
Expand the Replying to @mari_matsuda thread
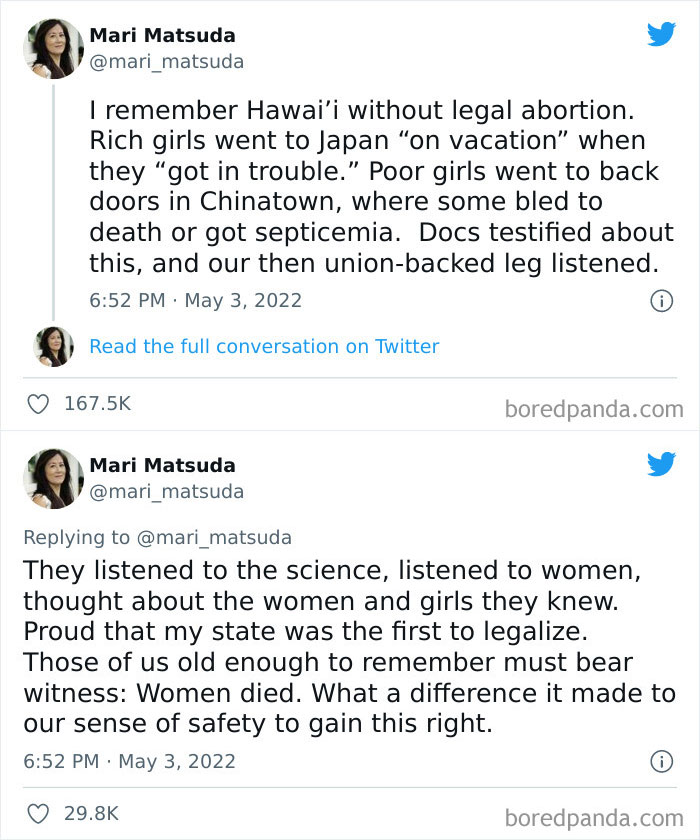coord(155,537)
